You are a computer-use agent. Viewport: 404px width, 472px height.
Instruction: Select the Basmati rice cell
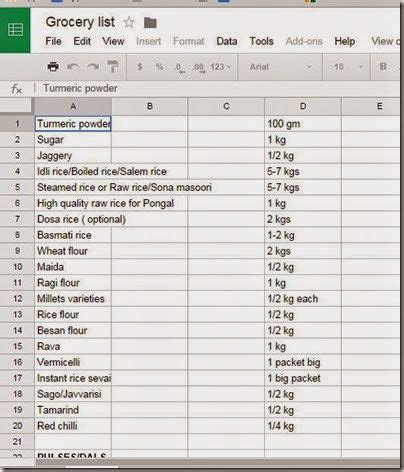tap(73, 235)
